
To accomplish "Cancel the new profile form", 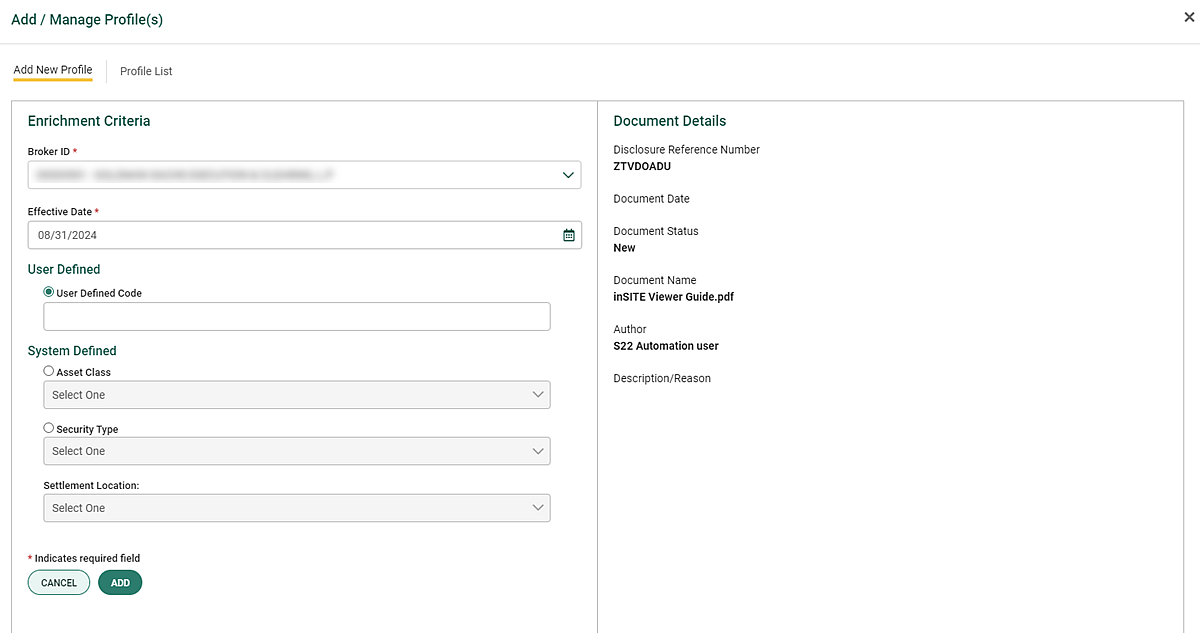I will [x=59, y=583].
